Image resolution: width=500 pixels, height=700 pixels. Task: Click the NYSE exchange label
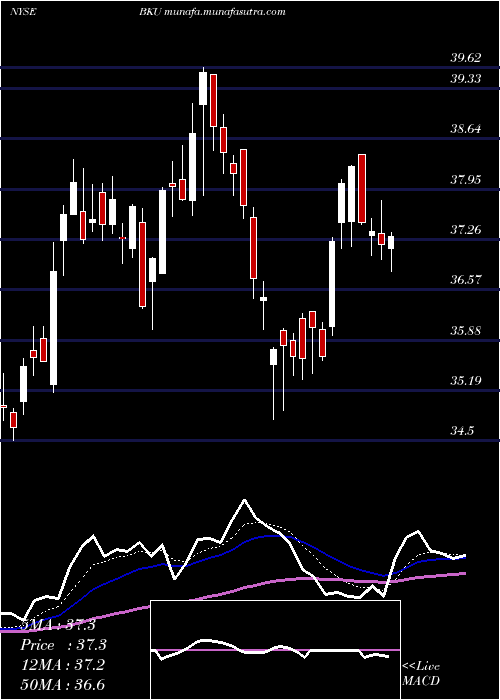[22, 12]
